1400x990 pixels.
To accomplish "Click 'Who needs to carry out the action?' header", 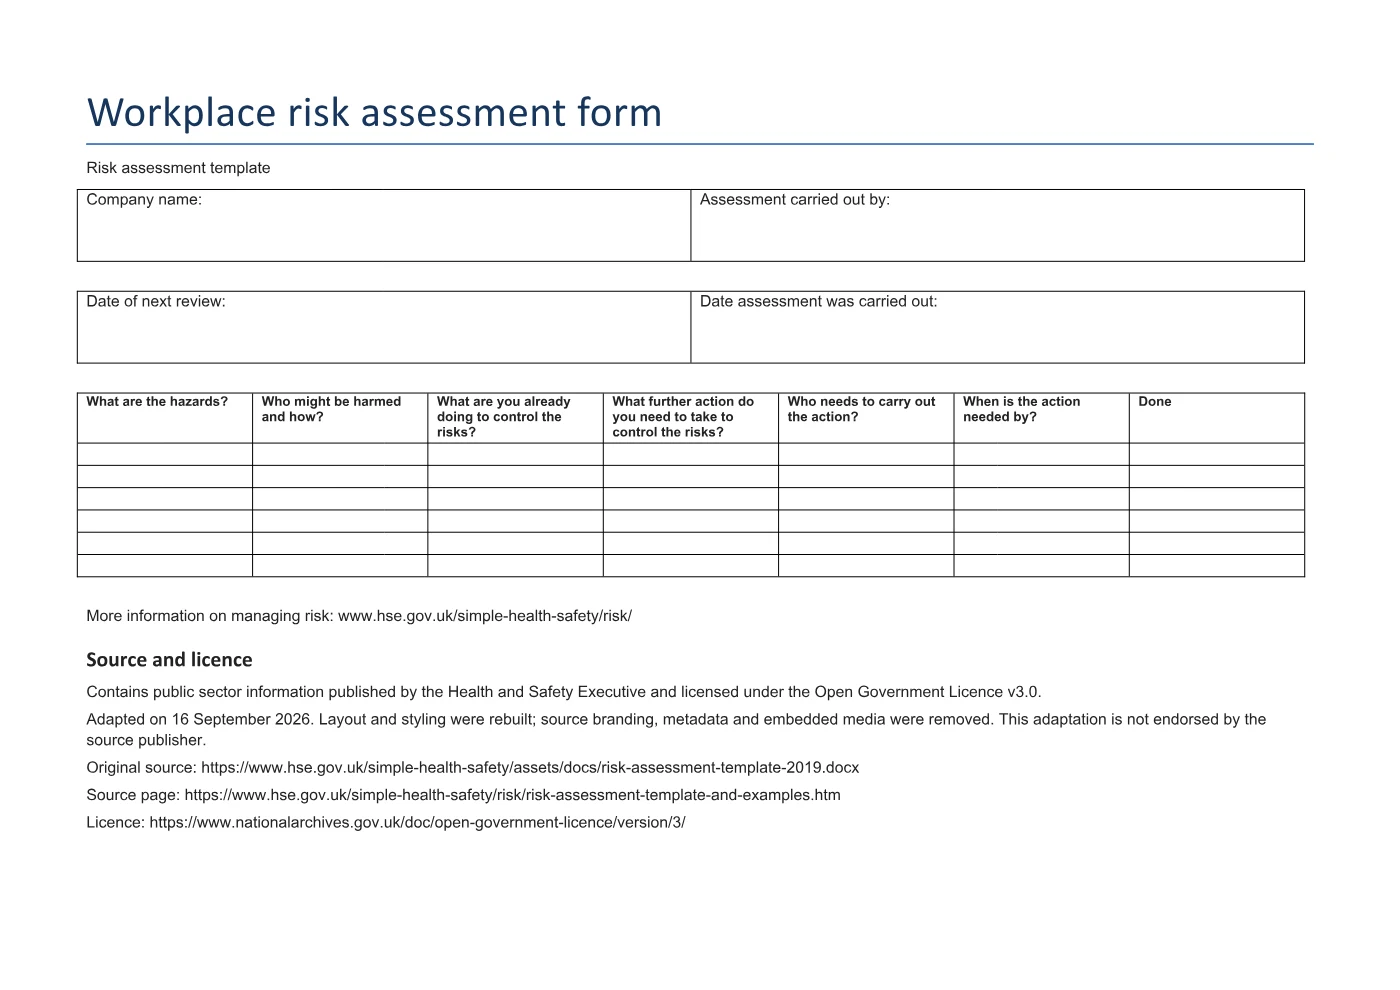I will click(866, 417).
